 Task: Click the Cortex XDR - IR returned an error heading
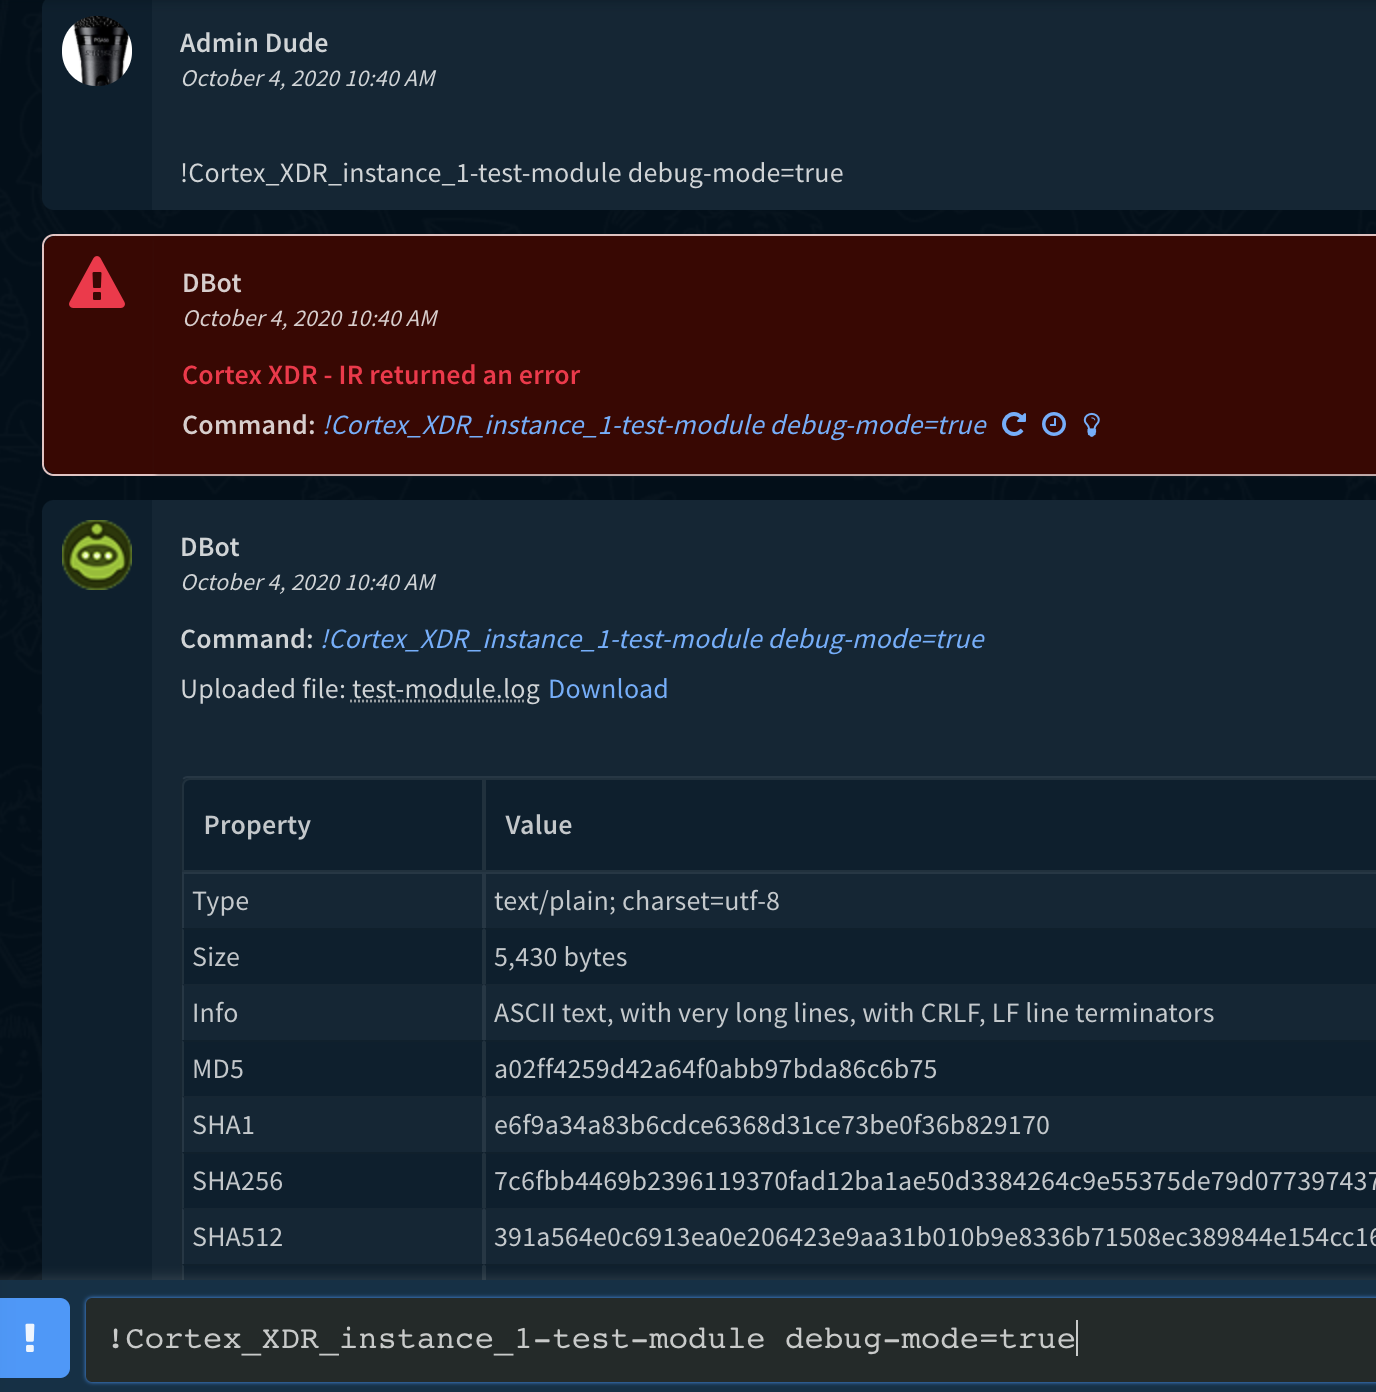pos(381,375)
